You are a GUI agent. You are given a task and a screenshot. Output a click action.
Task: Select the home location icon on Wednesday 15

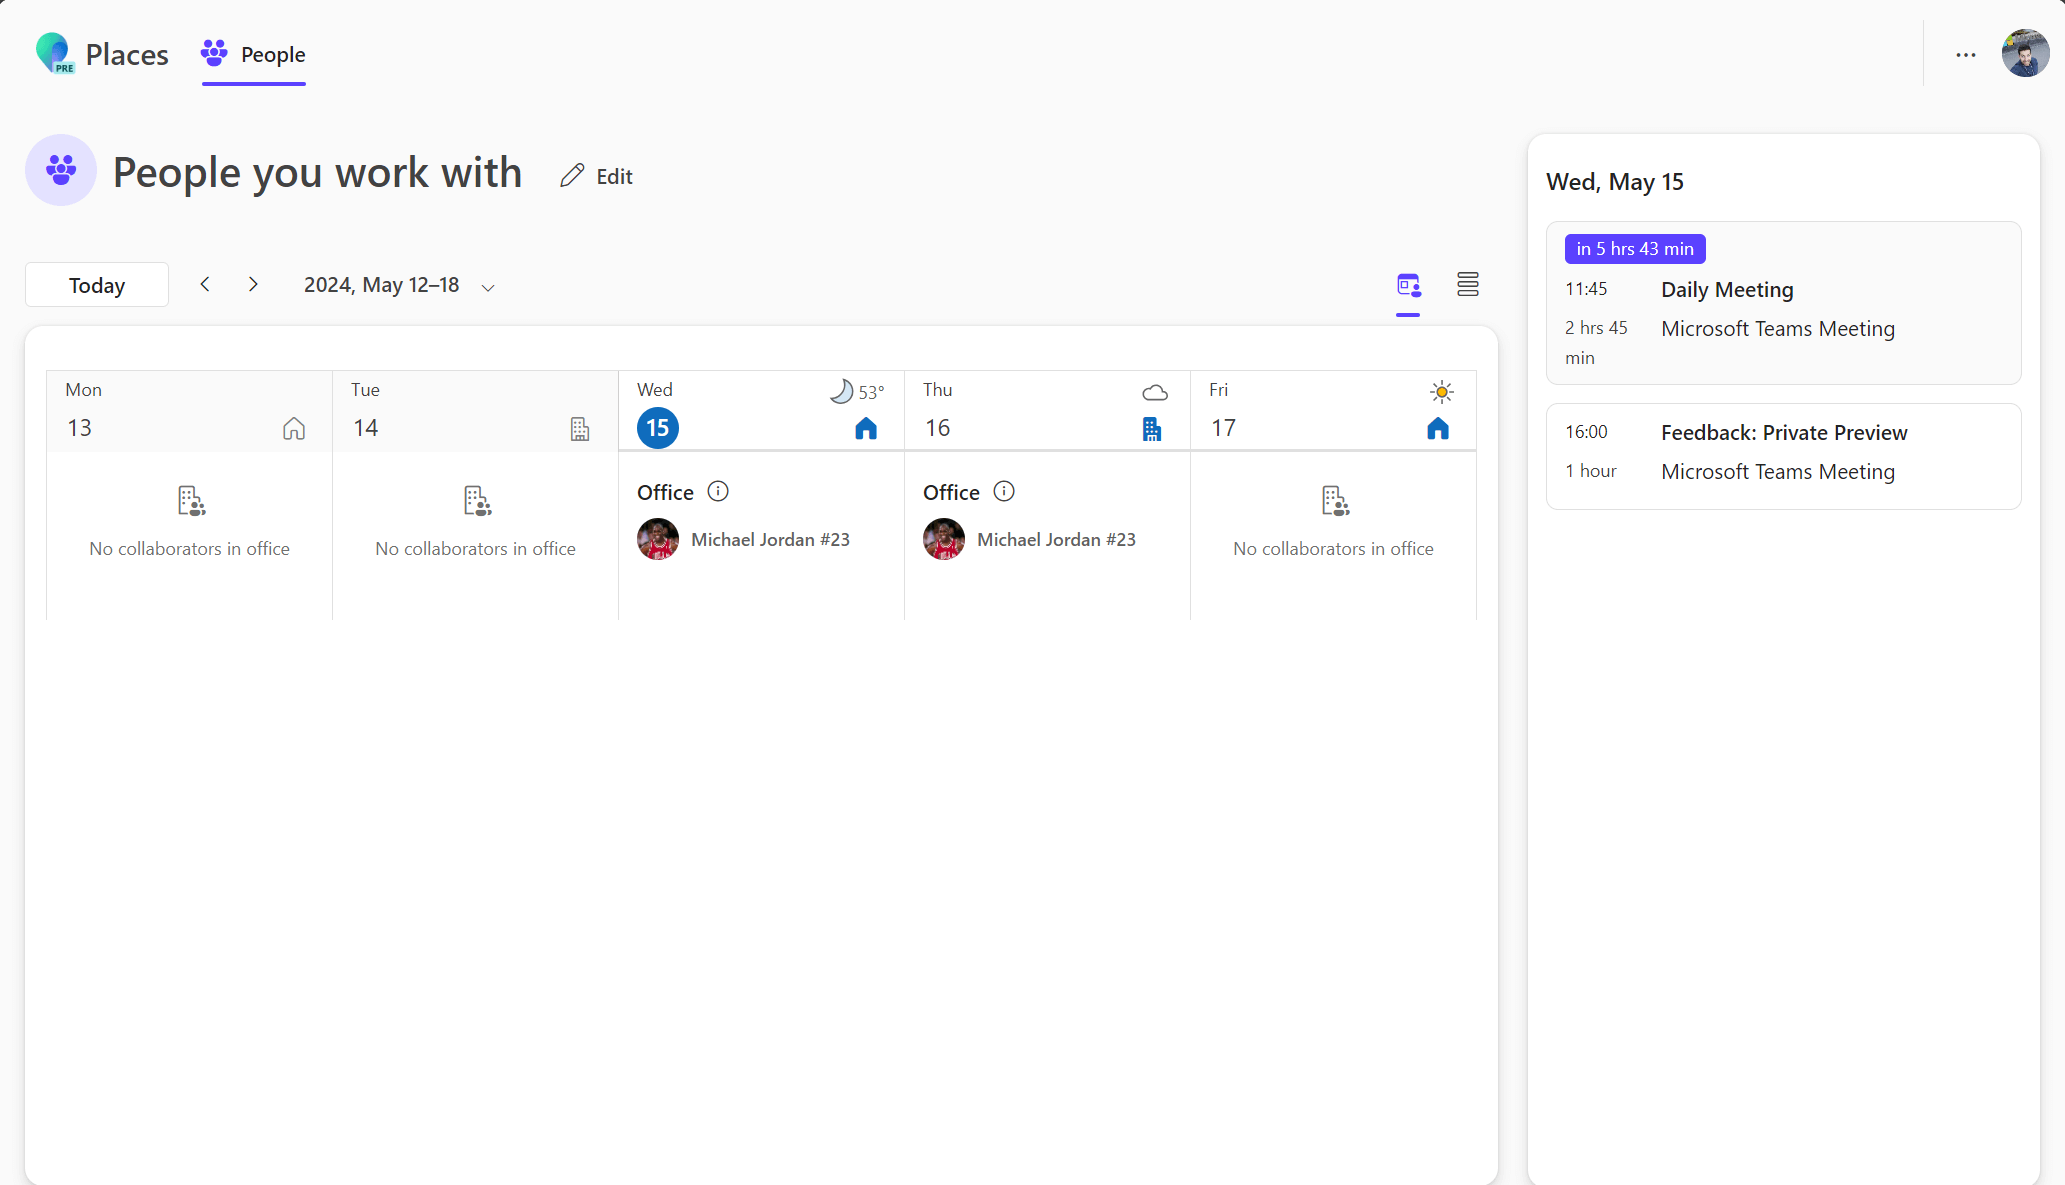click(866, 428)
